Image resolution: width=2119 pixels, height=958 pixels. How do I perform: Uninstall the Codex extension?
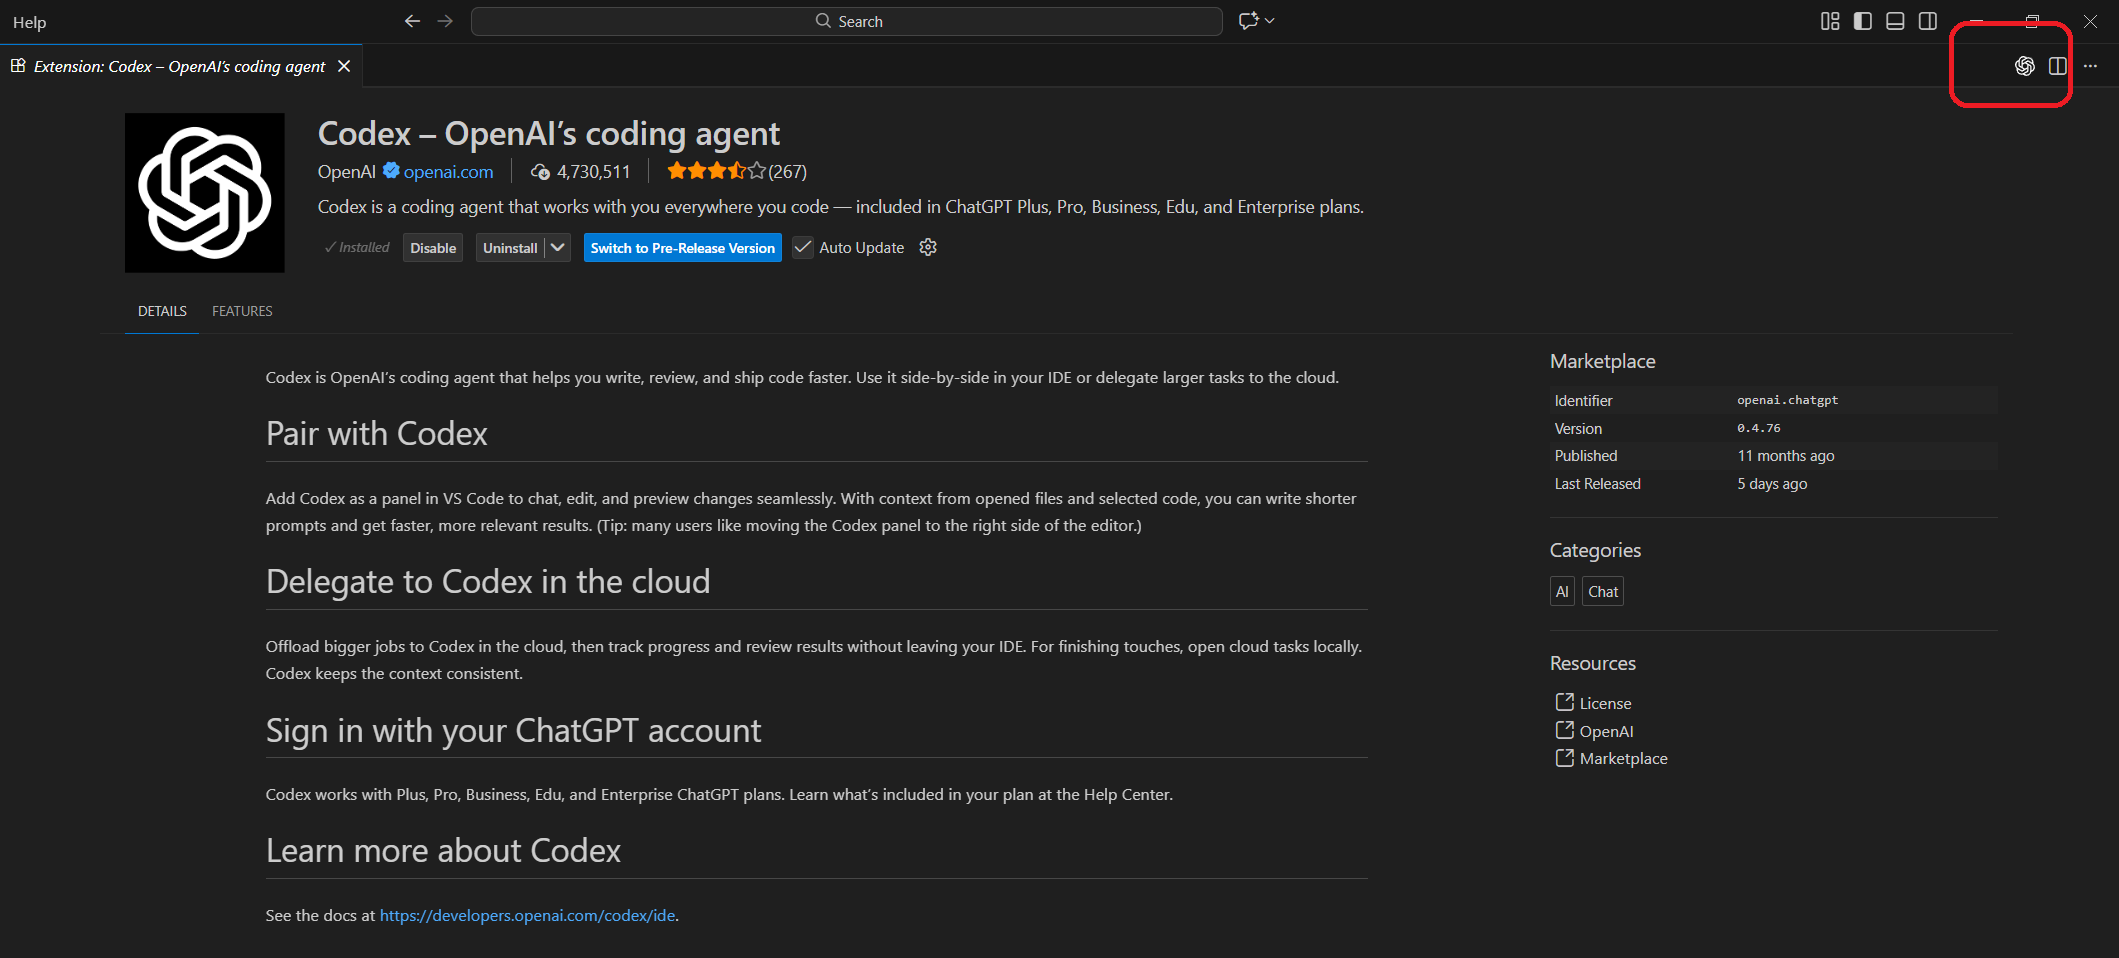pyautogui.click(x=510, y=248)
